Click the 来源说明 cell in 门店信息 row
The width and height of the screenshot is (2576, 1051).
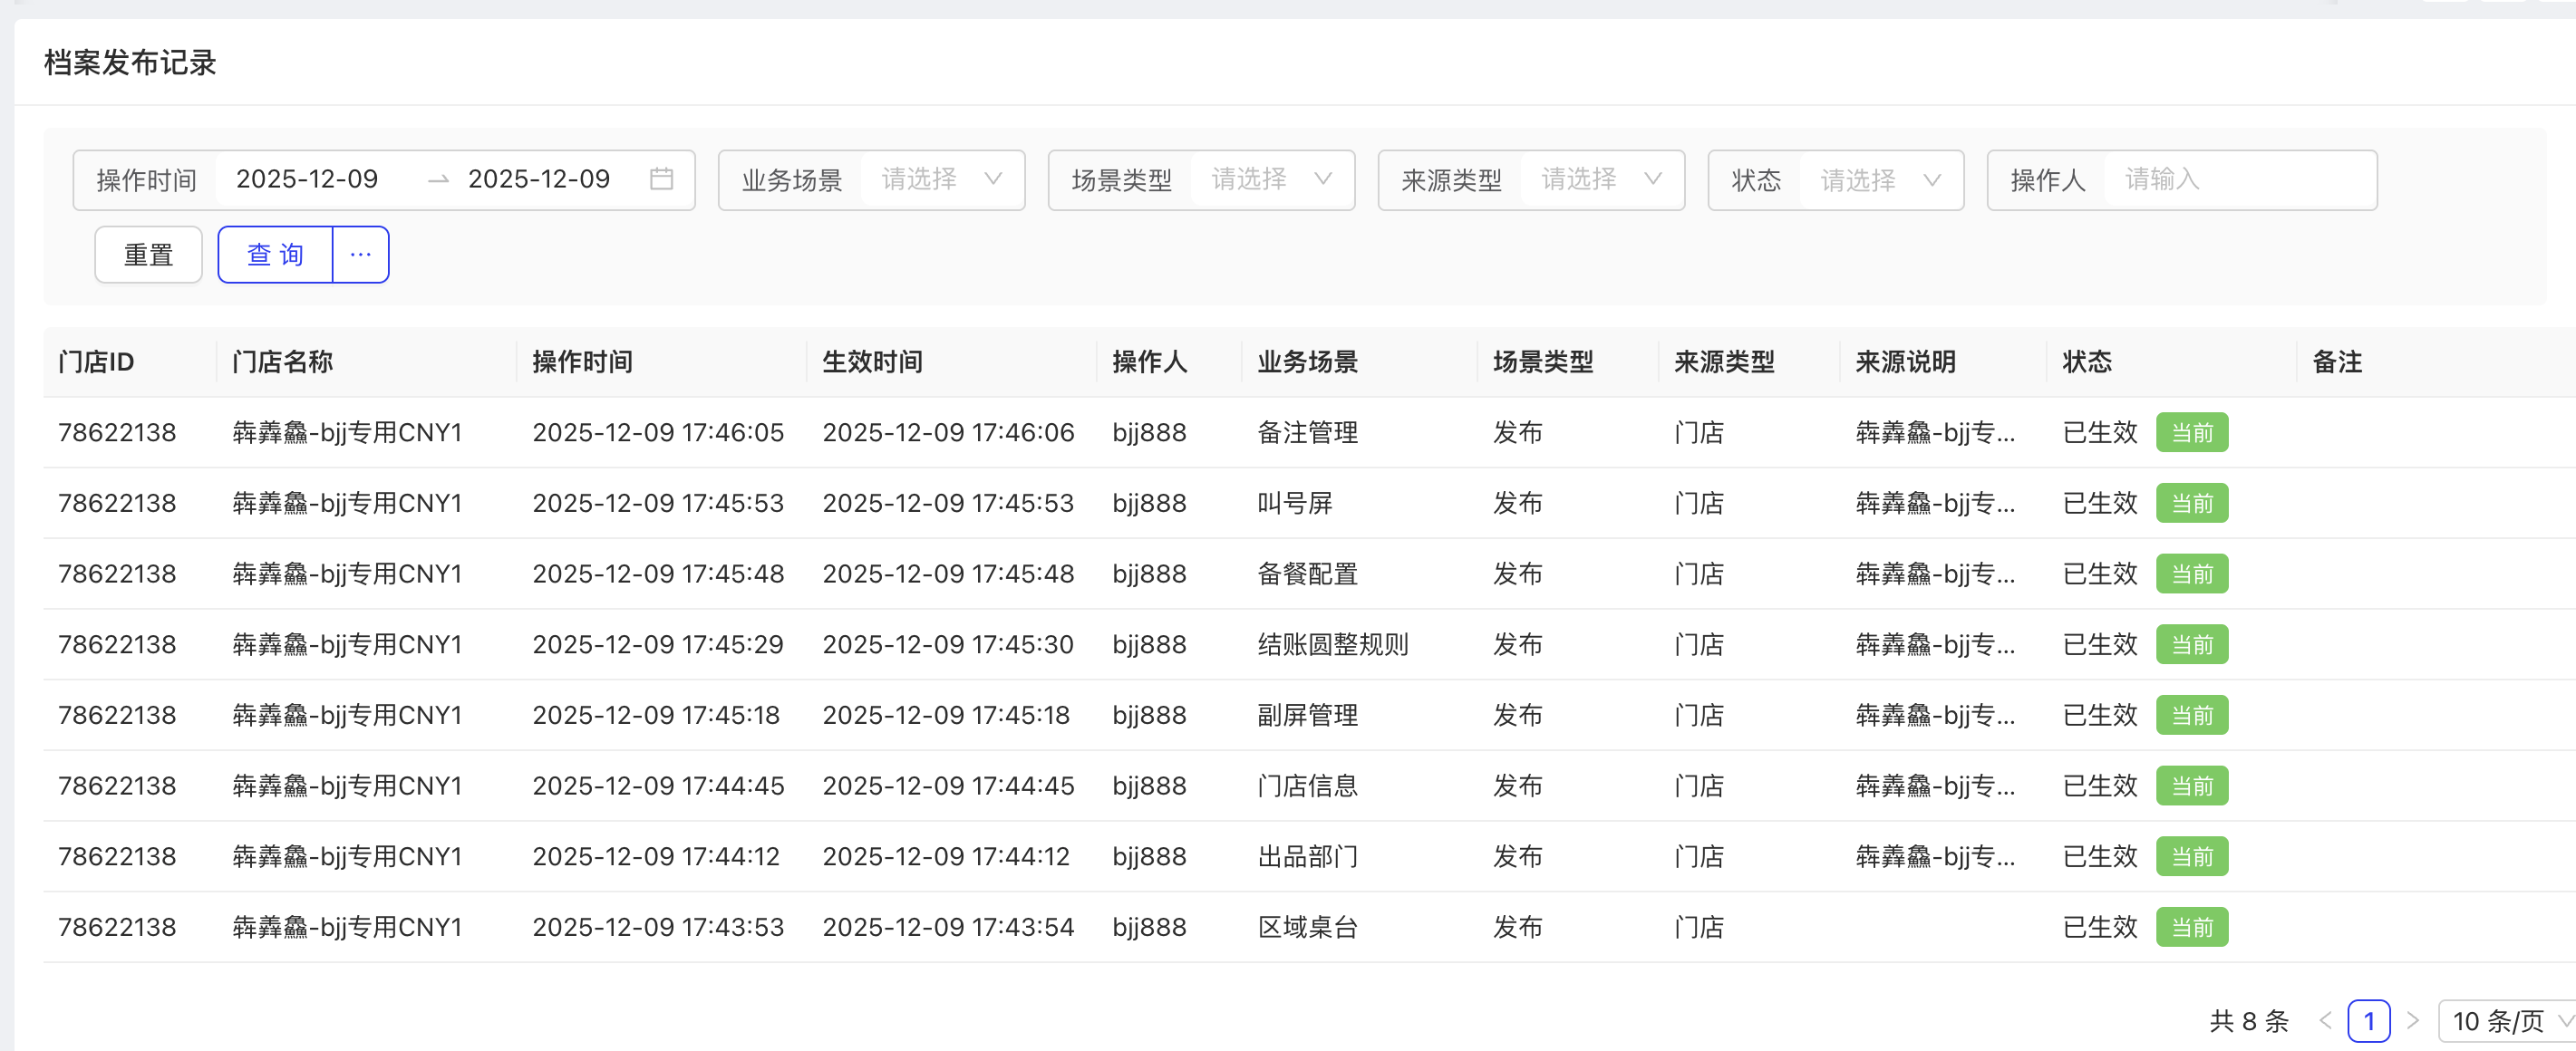[1934, 786]
